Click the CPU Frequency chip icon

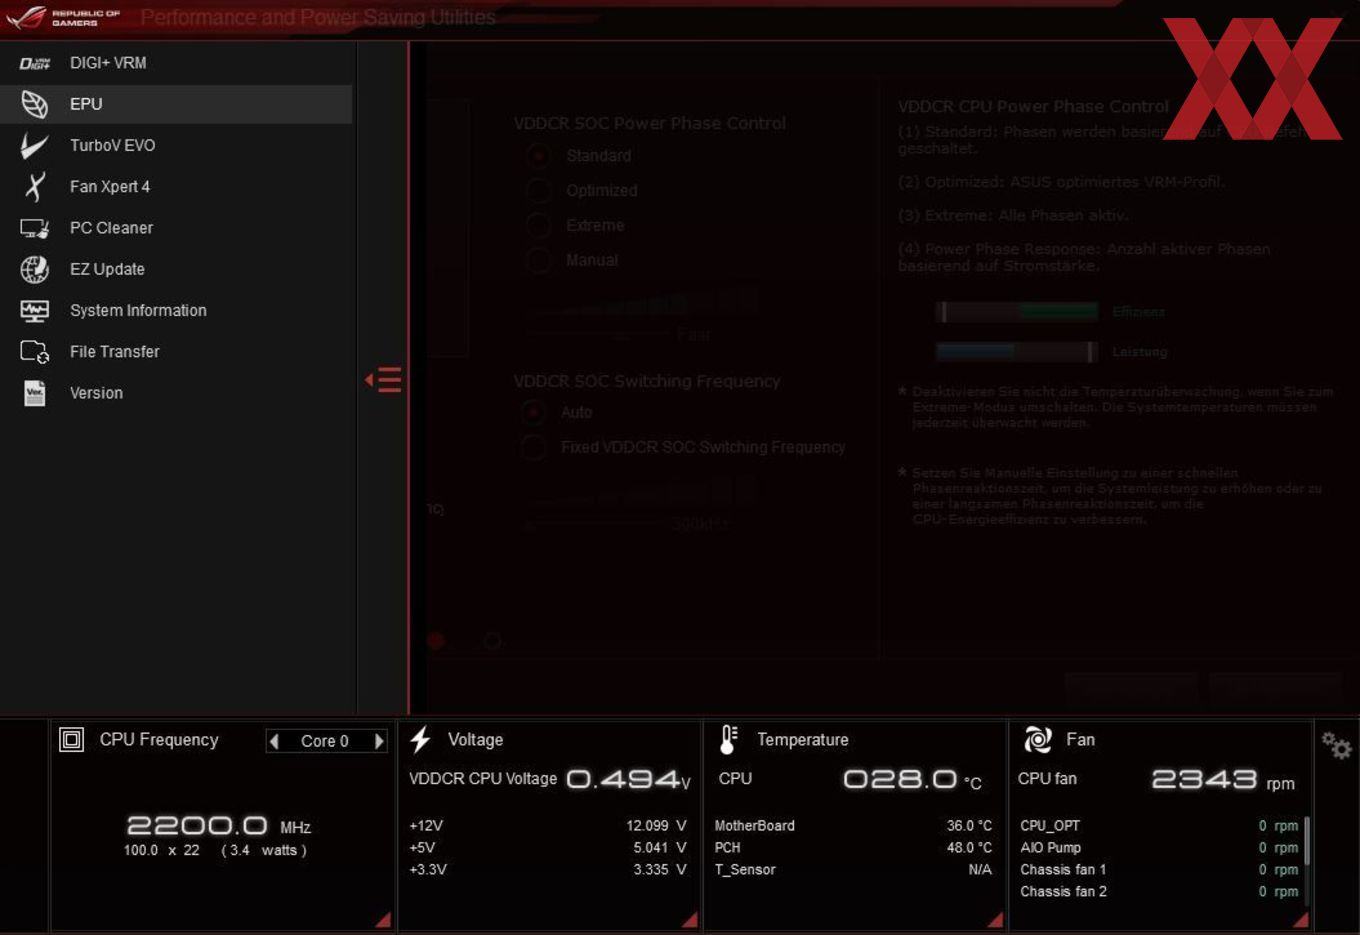click(71, 740)
